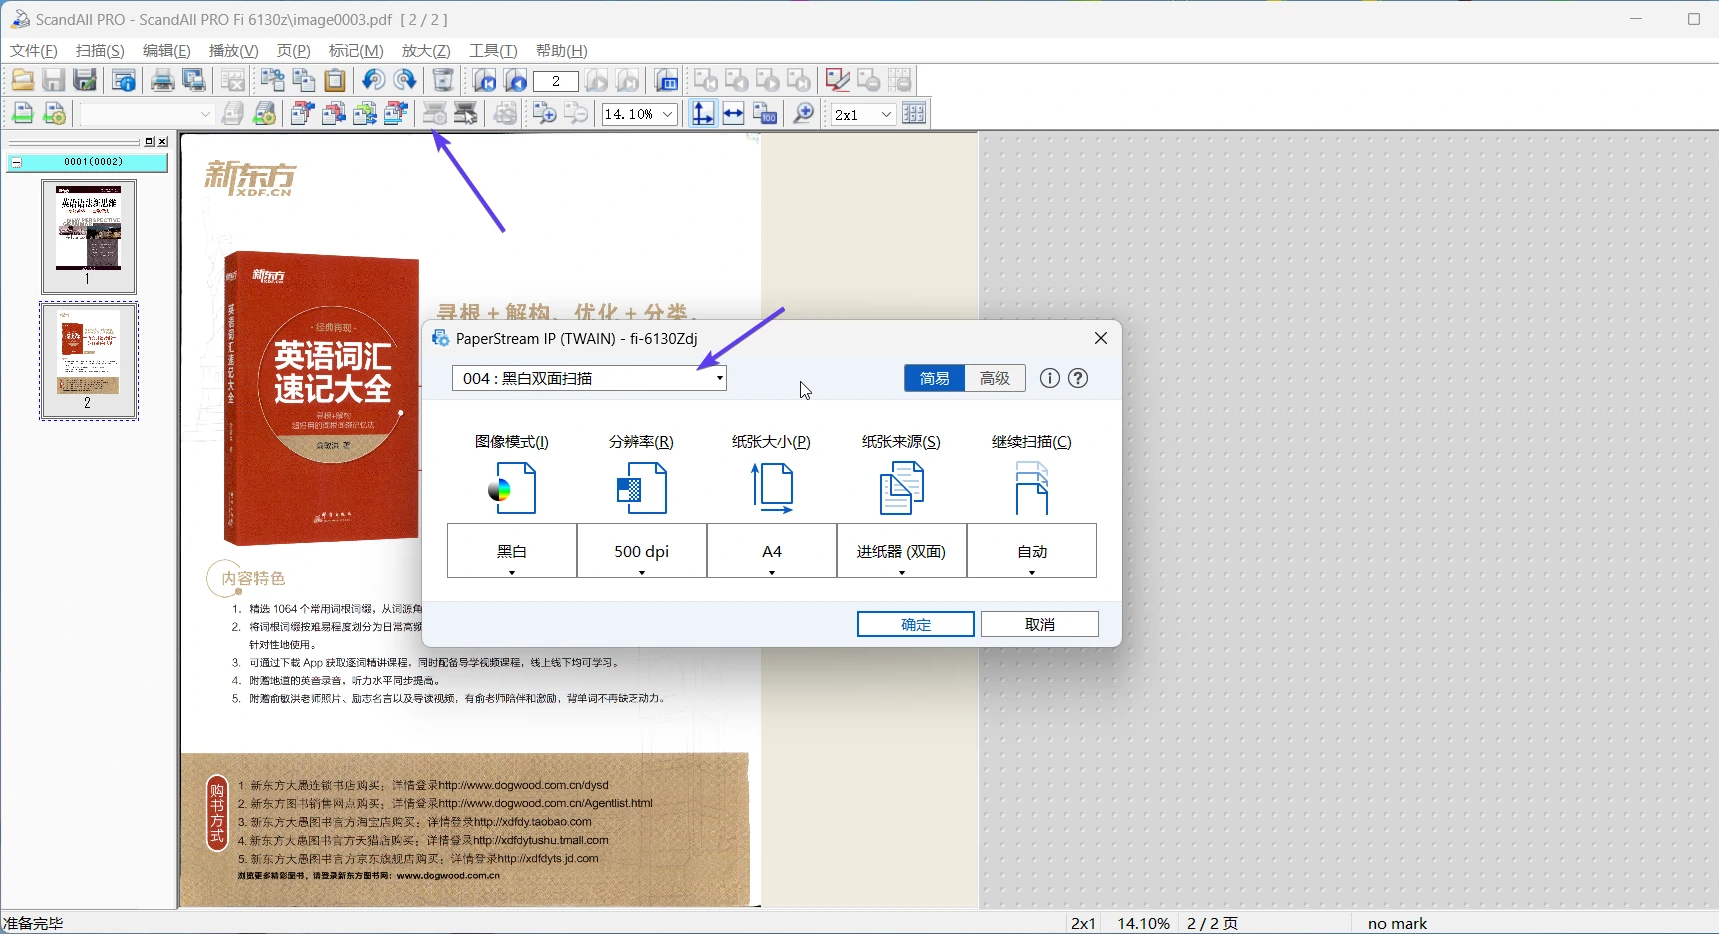
Task: Click the Save icon in toolbar
Action: pyautogui.click(x=54, y=80)
